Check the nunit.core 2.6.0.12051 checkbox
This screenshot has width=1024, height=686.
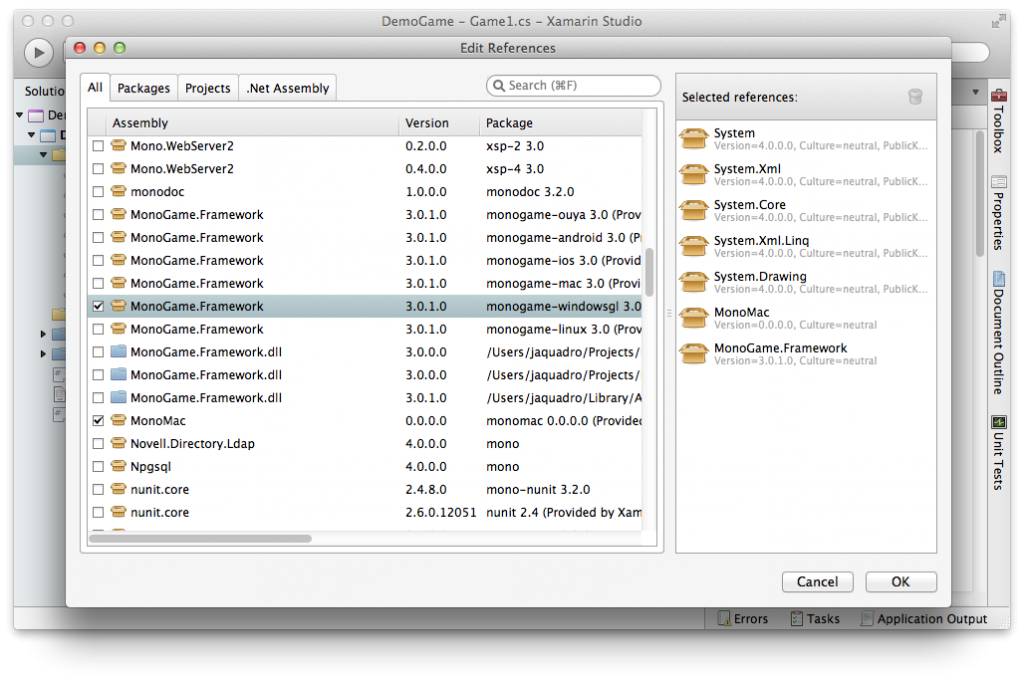point(98,512)
